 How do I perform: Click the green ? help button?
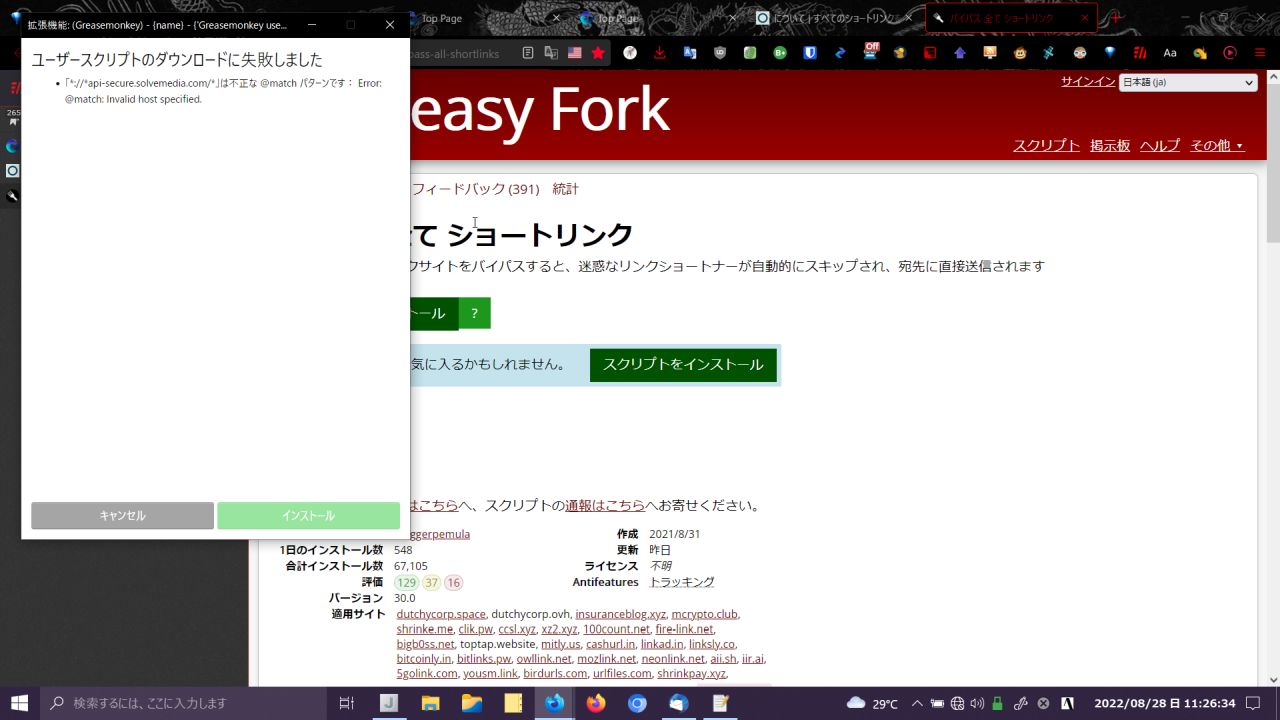coord(474,314)
